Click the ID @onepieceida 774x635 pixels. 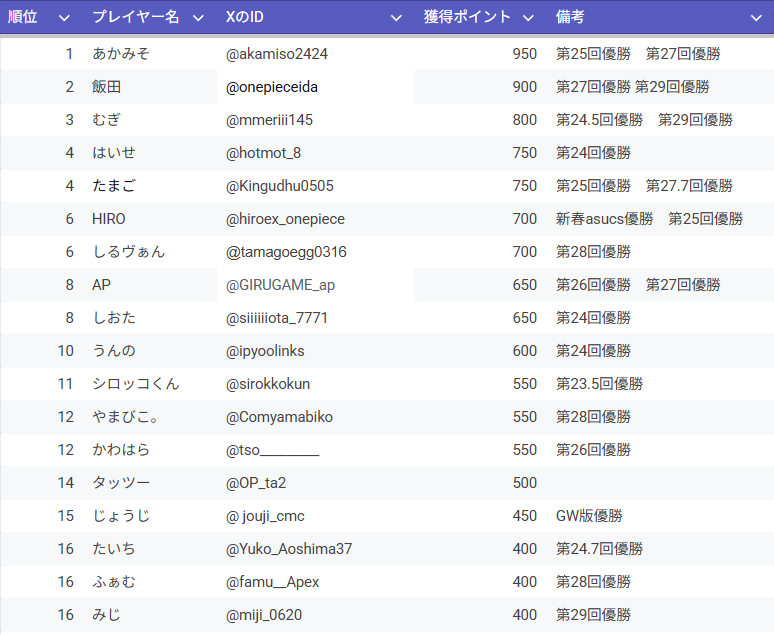coord(271,87)
